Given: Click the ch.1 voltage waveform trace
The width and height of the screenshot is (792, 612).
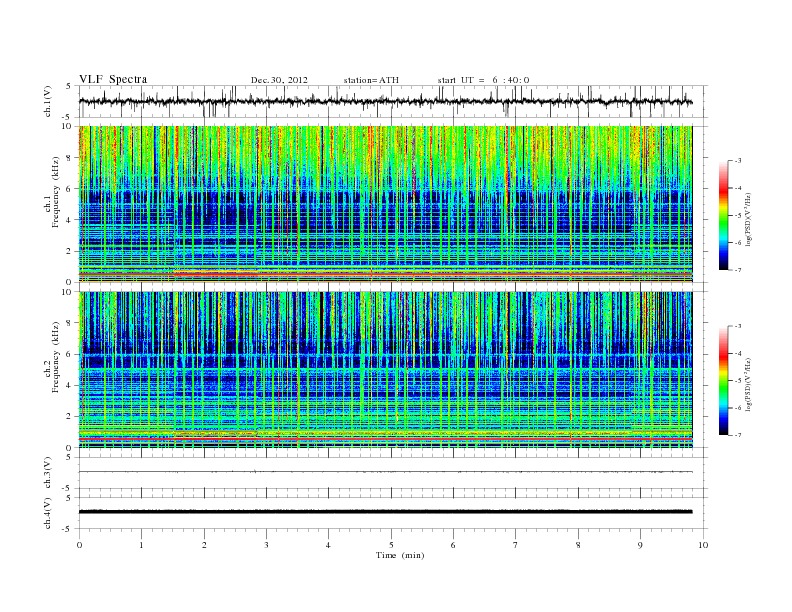Looking at the screenshot, I should point(385,102).
